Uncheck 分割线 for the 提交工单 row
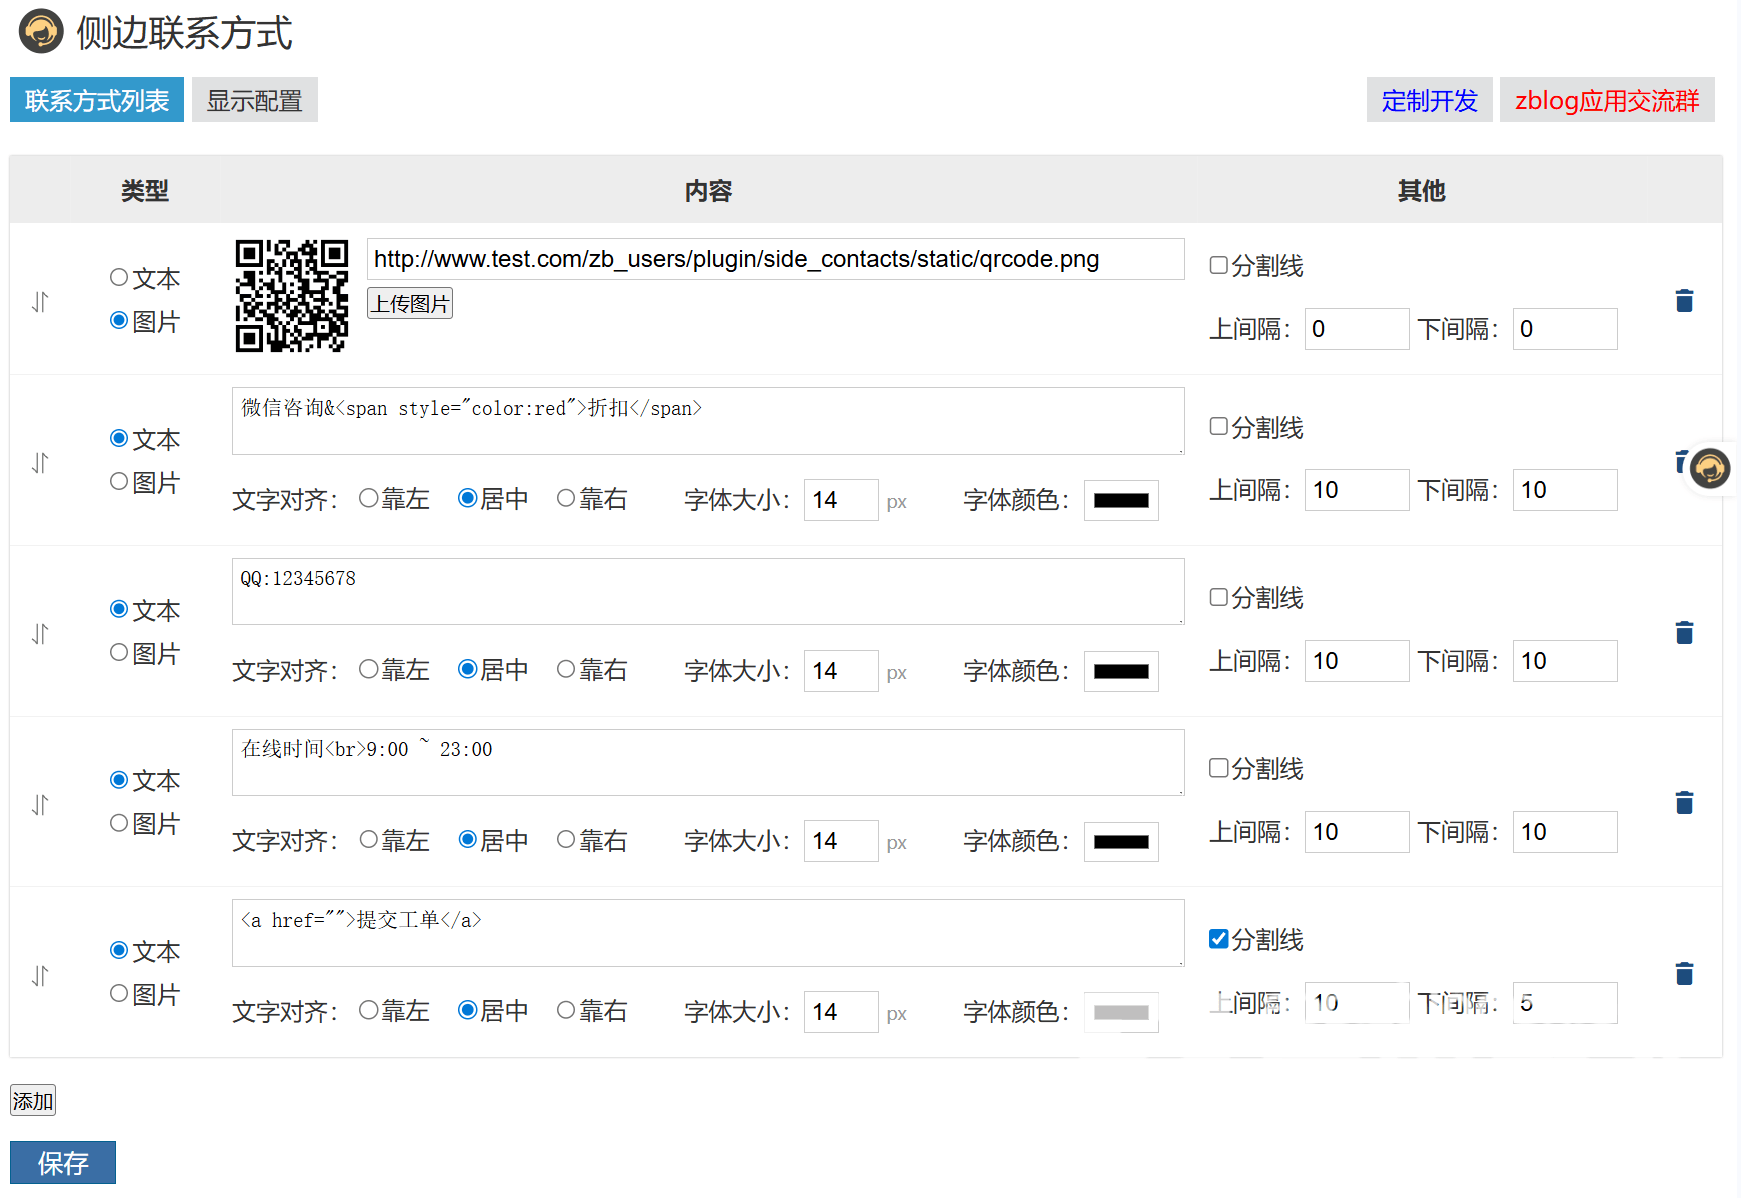Image resolution: width=1741 pixels, height=1198 pixels. coord(1218,938)
